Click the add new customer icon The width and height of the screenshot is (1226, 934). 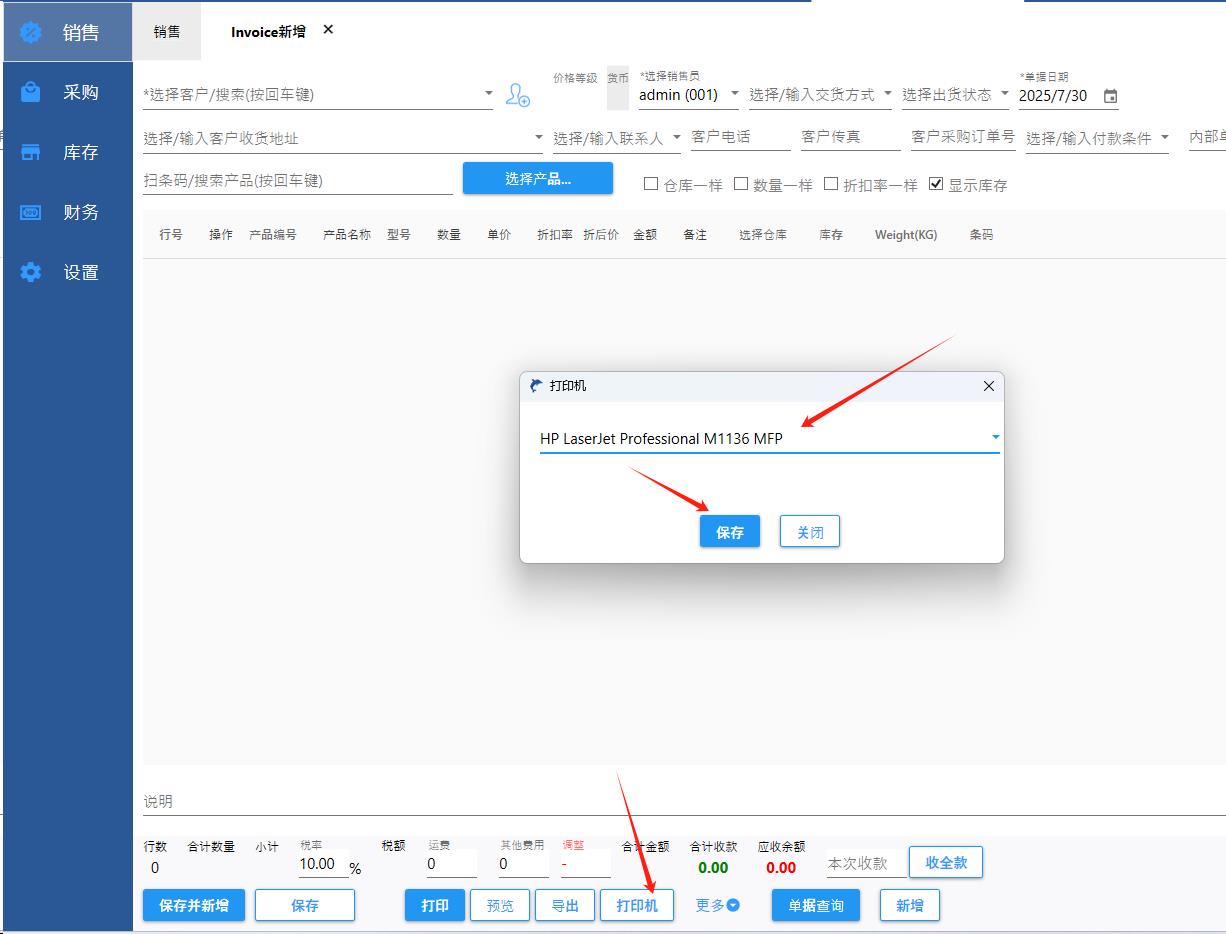tap(517, 95)
